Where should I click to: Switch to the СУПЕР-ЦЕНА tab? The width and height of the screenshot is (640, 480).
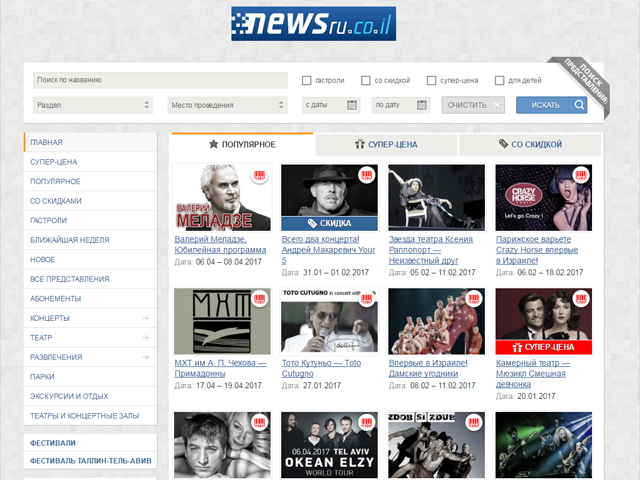point(386,144)
